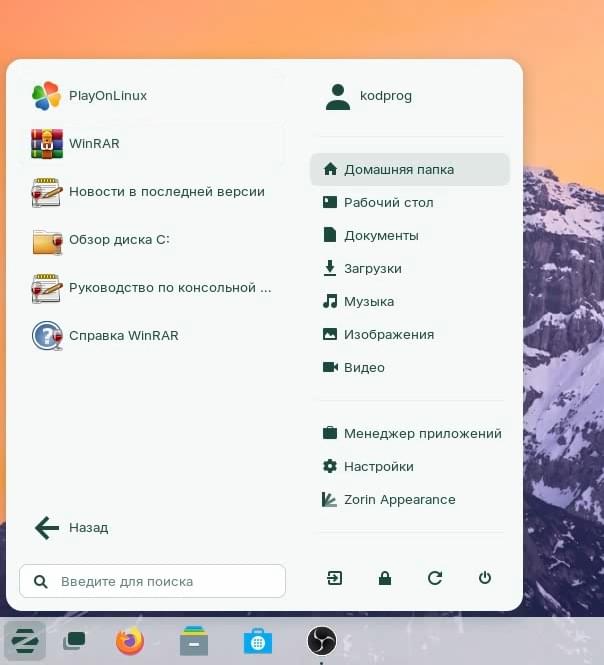
Task: Open the Software store taskbar icon
Action: coord(257,641)
